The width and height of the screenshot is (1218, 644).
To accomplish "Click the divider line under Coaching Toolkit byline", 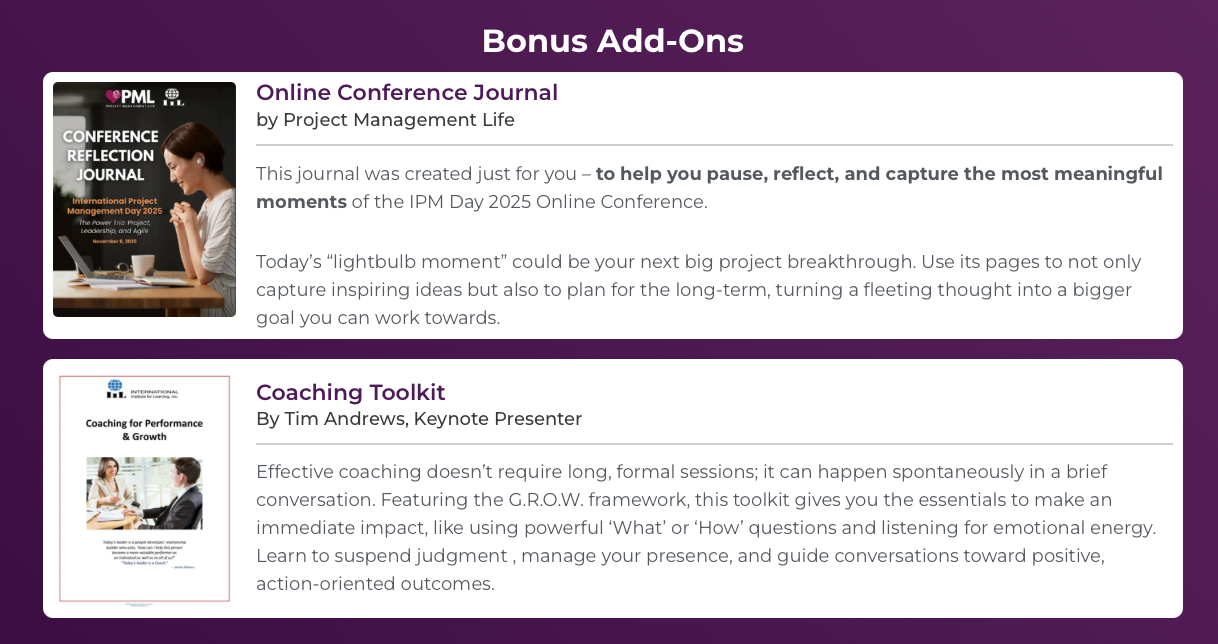I will click(x=714, y=444).
